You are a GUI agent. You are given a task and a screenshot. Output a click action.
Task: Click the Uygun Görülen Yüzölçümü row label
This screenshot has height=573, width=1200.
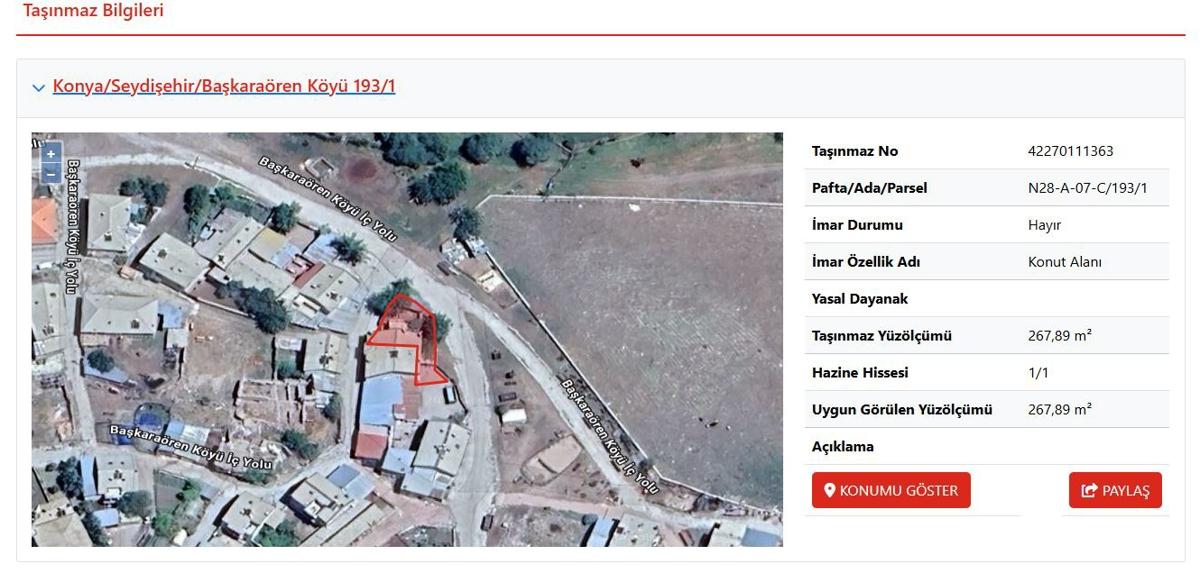tap(901, 410)
